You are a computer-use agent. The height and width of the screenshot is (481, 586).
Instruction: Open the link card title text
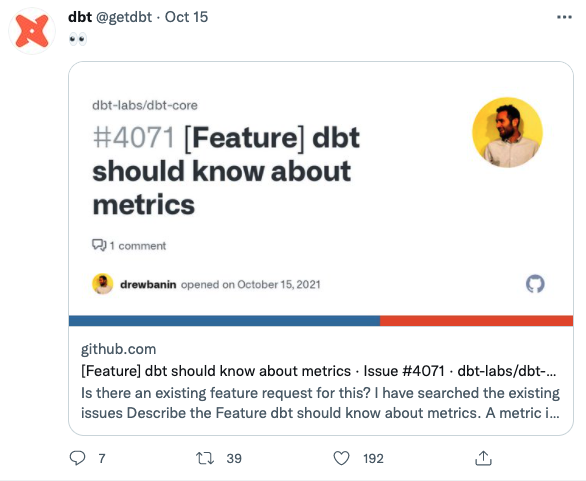[318, 371]
